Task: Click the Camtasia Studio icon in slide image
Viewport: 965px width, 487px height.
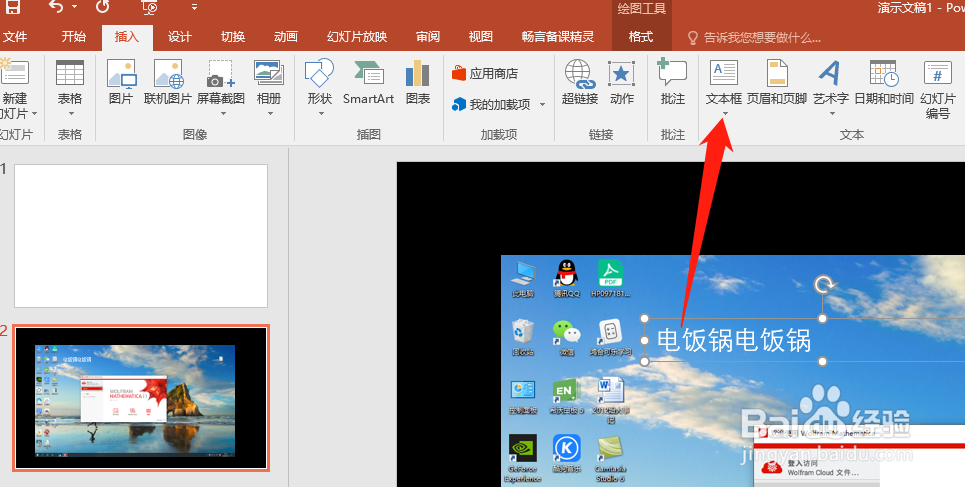Action: pos(611,449)
